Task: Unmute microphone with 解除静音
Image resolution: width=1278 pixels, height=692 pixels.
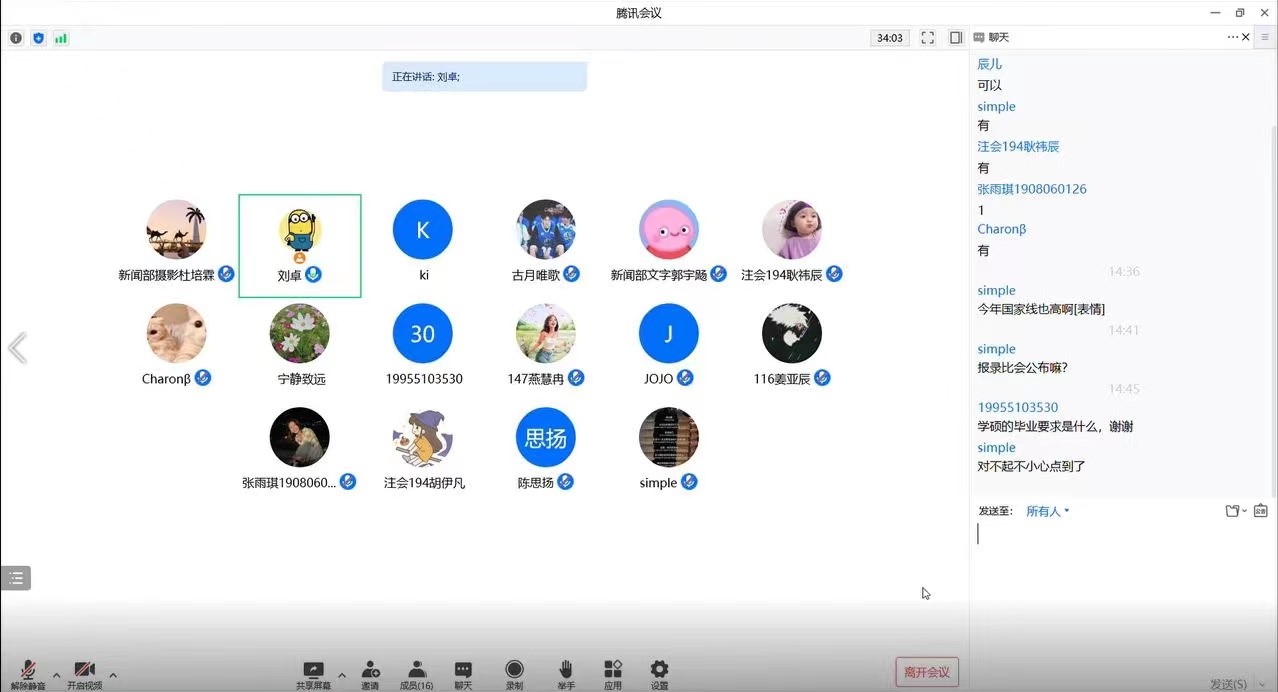Action: [28, 674]
